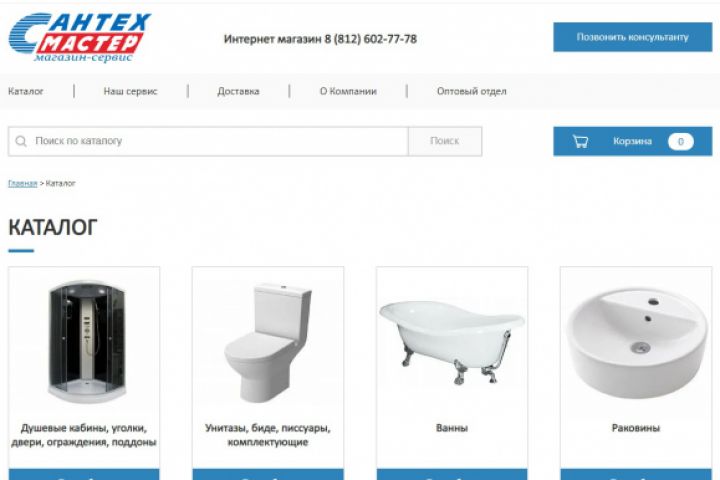Open the Ванны category title
Screen dimensions: 720x480
(x=452, y=428)
